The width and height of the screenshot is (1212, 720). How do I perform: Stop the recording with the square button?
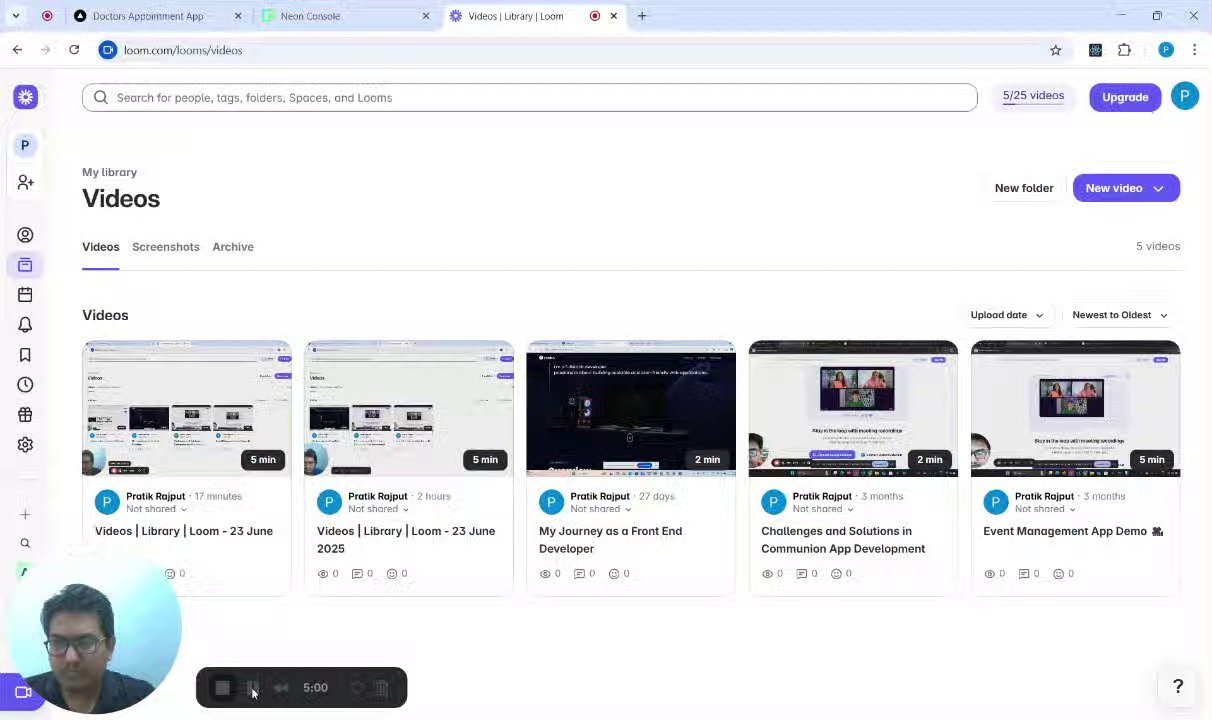[222, 688]
